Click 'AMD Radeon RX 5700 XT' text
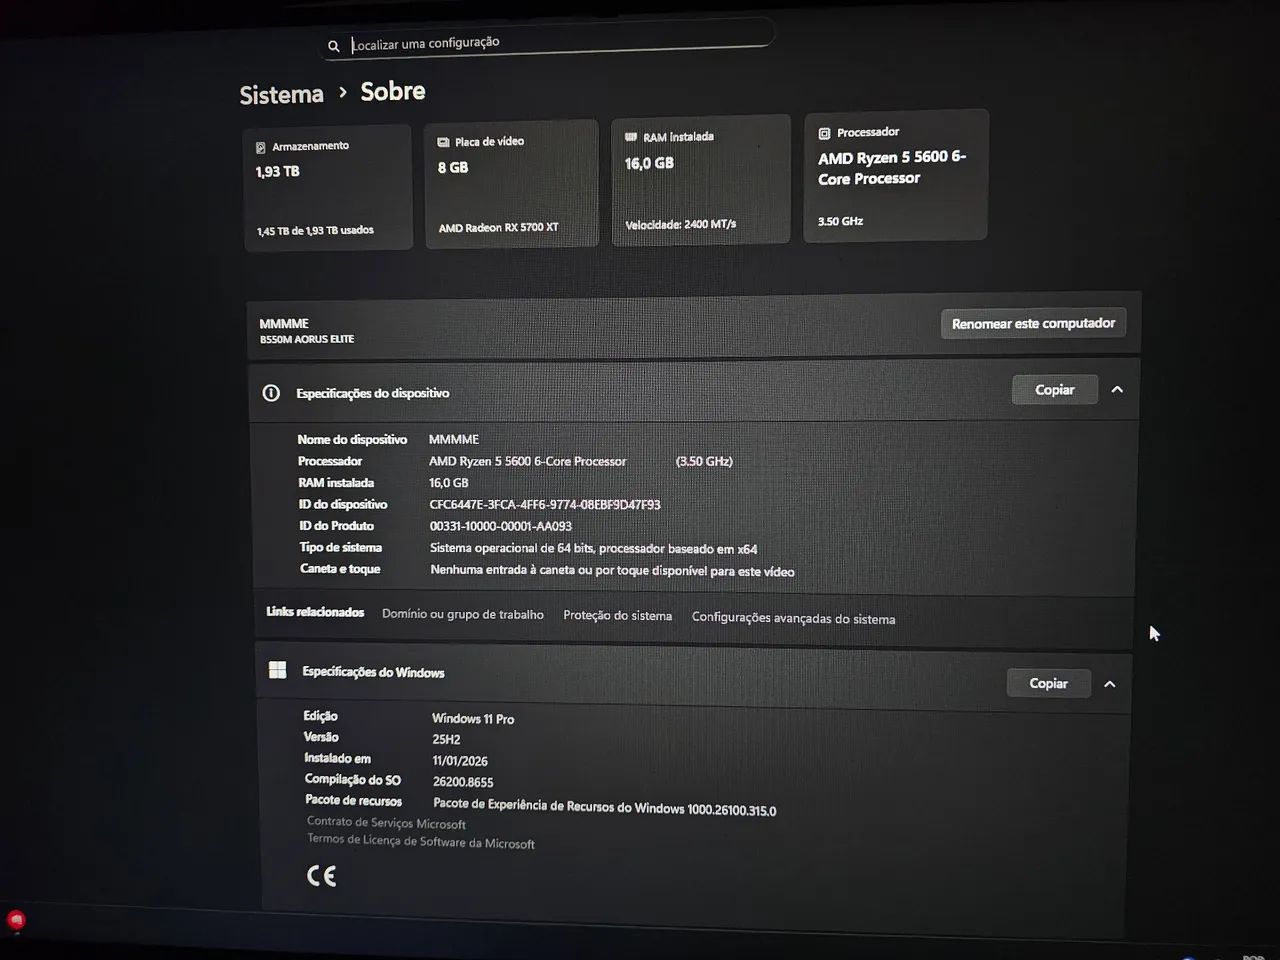 [498, 228]
